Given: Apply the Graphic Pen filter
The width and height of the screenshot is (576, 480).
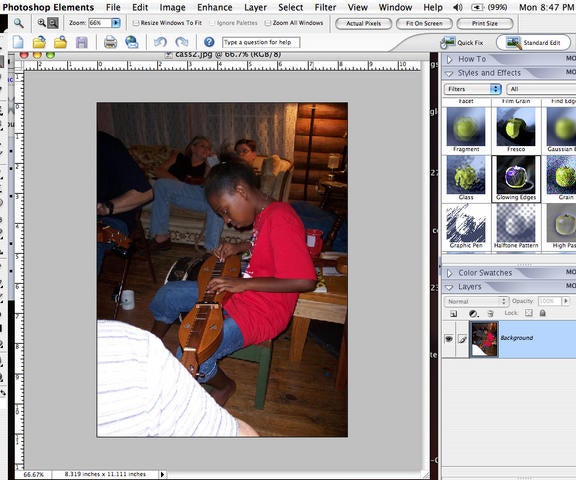Looking at the screenshot, I should pos(466,223).
